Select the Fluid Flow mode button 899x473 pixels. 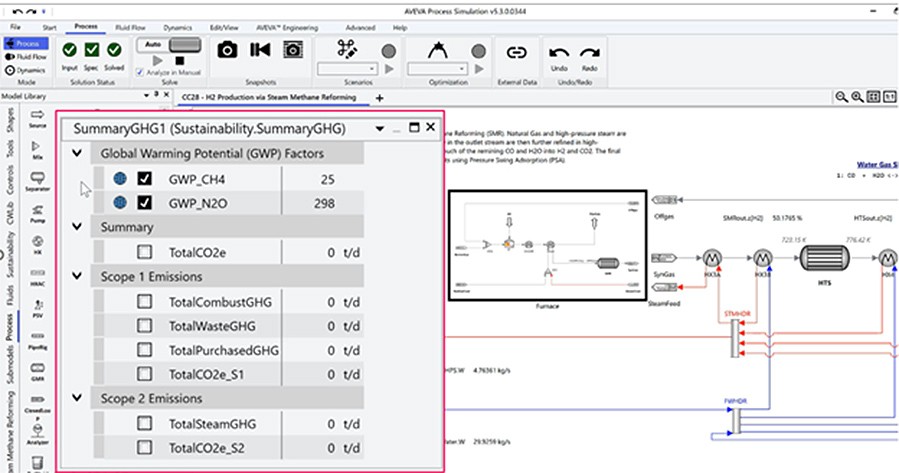click(26, 57)
